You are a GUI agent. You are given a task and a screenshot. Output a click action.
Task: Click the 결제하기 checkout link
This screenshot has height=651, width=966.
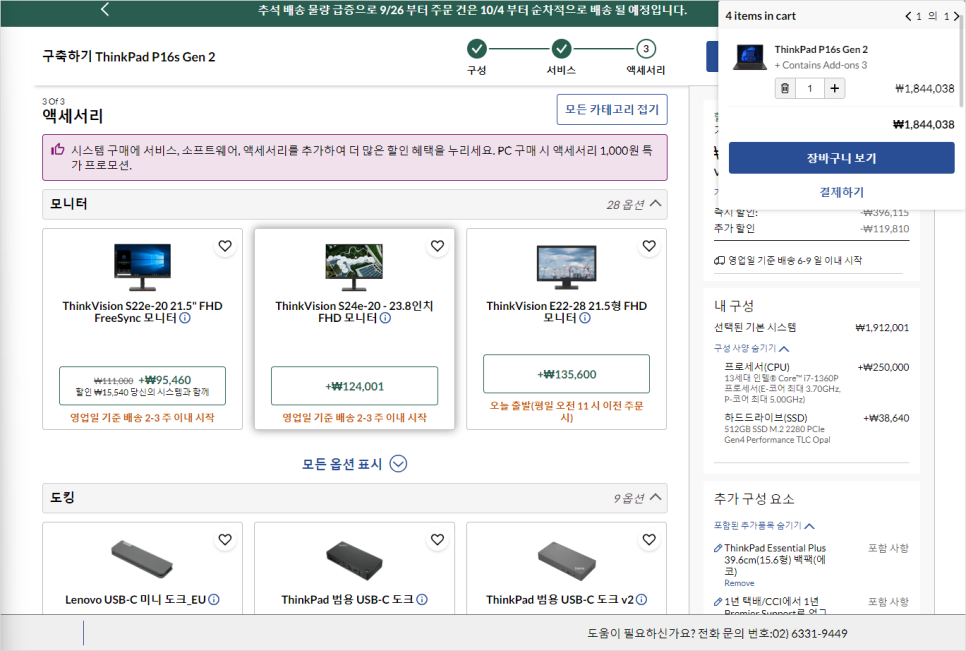coord(842,192)
